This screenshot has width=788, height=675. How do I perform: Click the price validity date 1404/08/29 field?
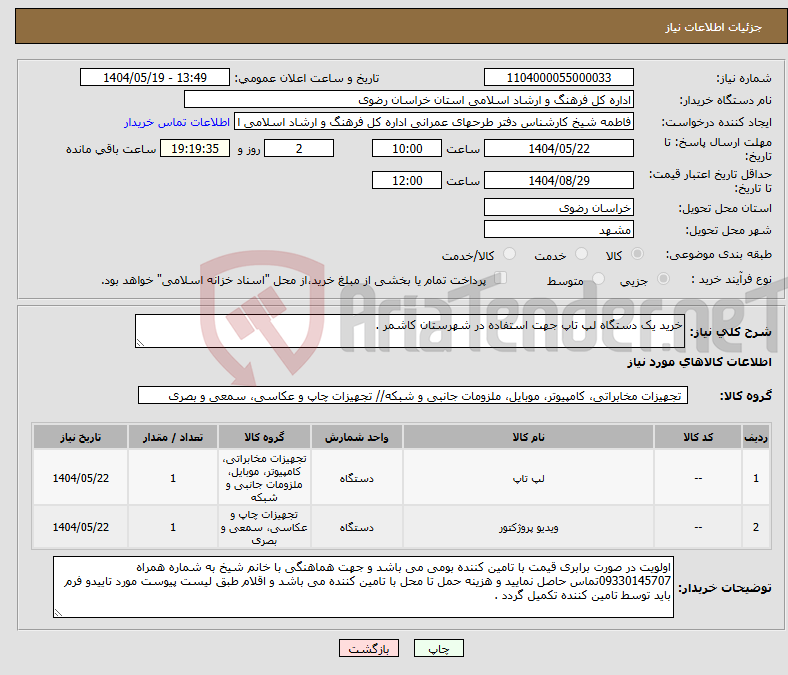pos(559,180)
